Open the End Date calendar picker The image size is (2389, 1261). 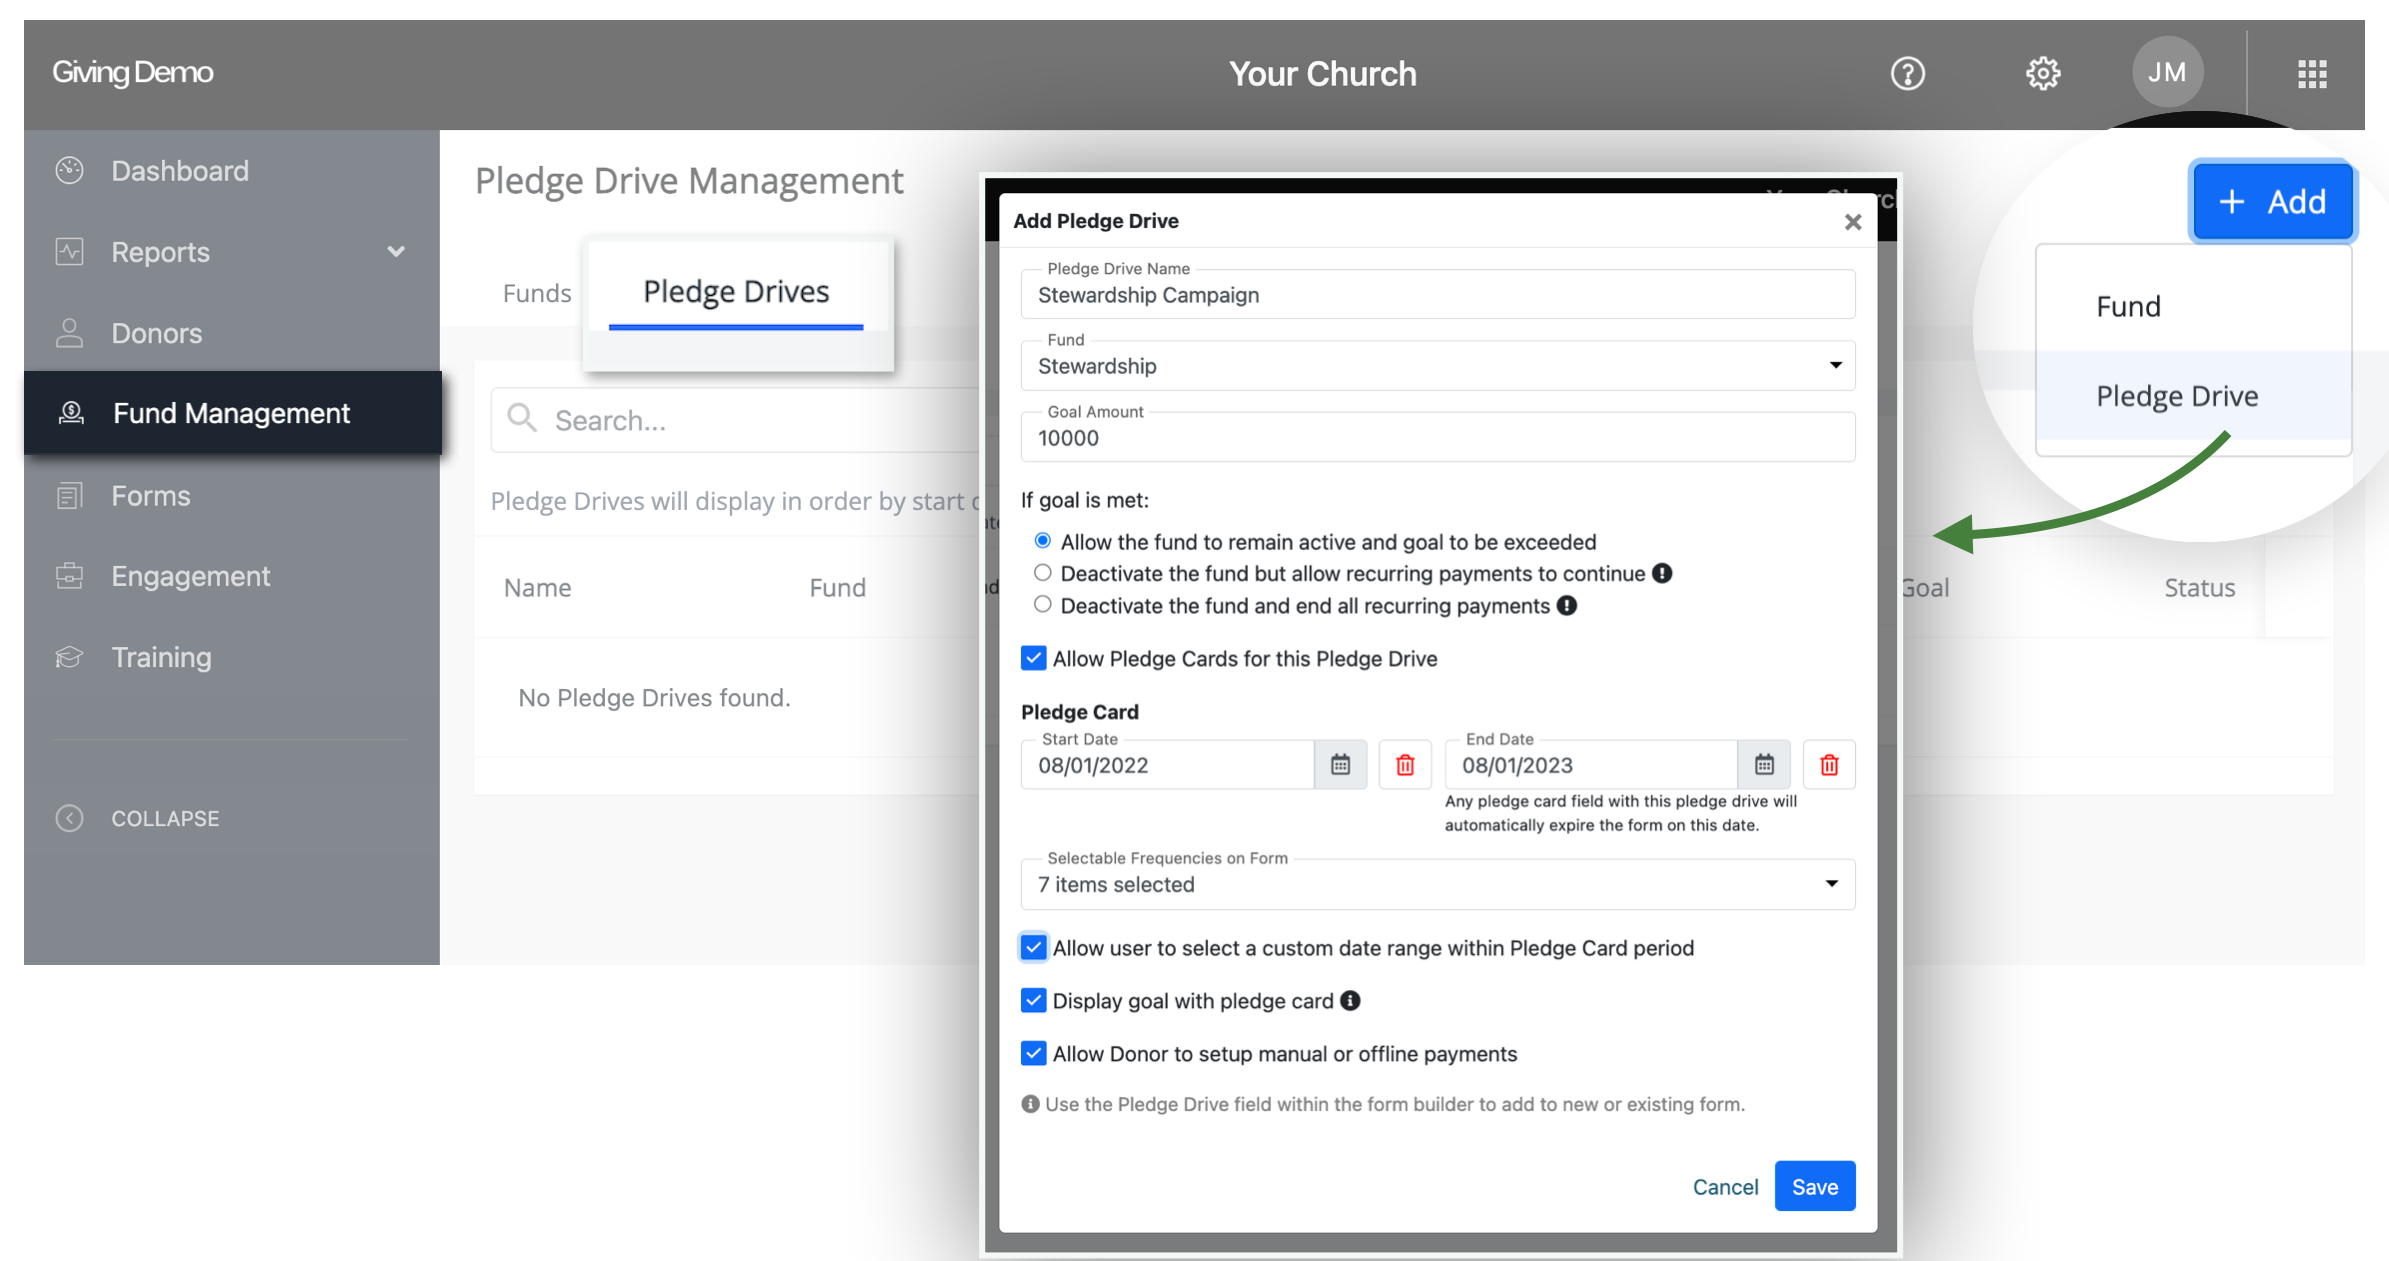click(1764, 765)
